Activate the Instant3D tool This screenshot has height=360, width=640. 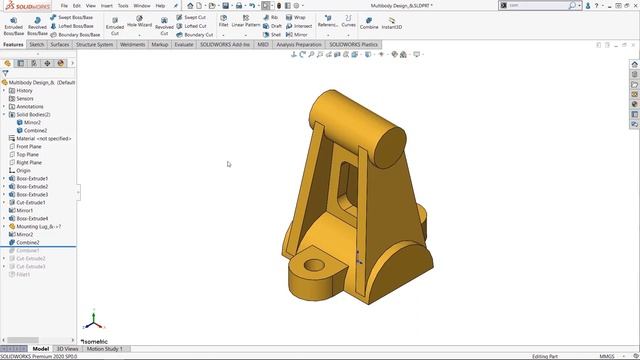pos(392,23)
